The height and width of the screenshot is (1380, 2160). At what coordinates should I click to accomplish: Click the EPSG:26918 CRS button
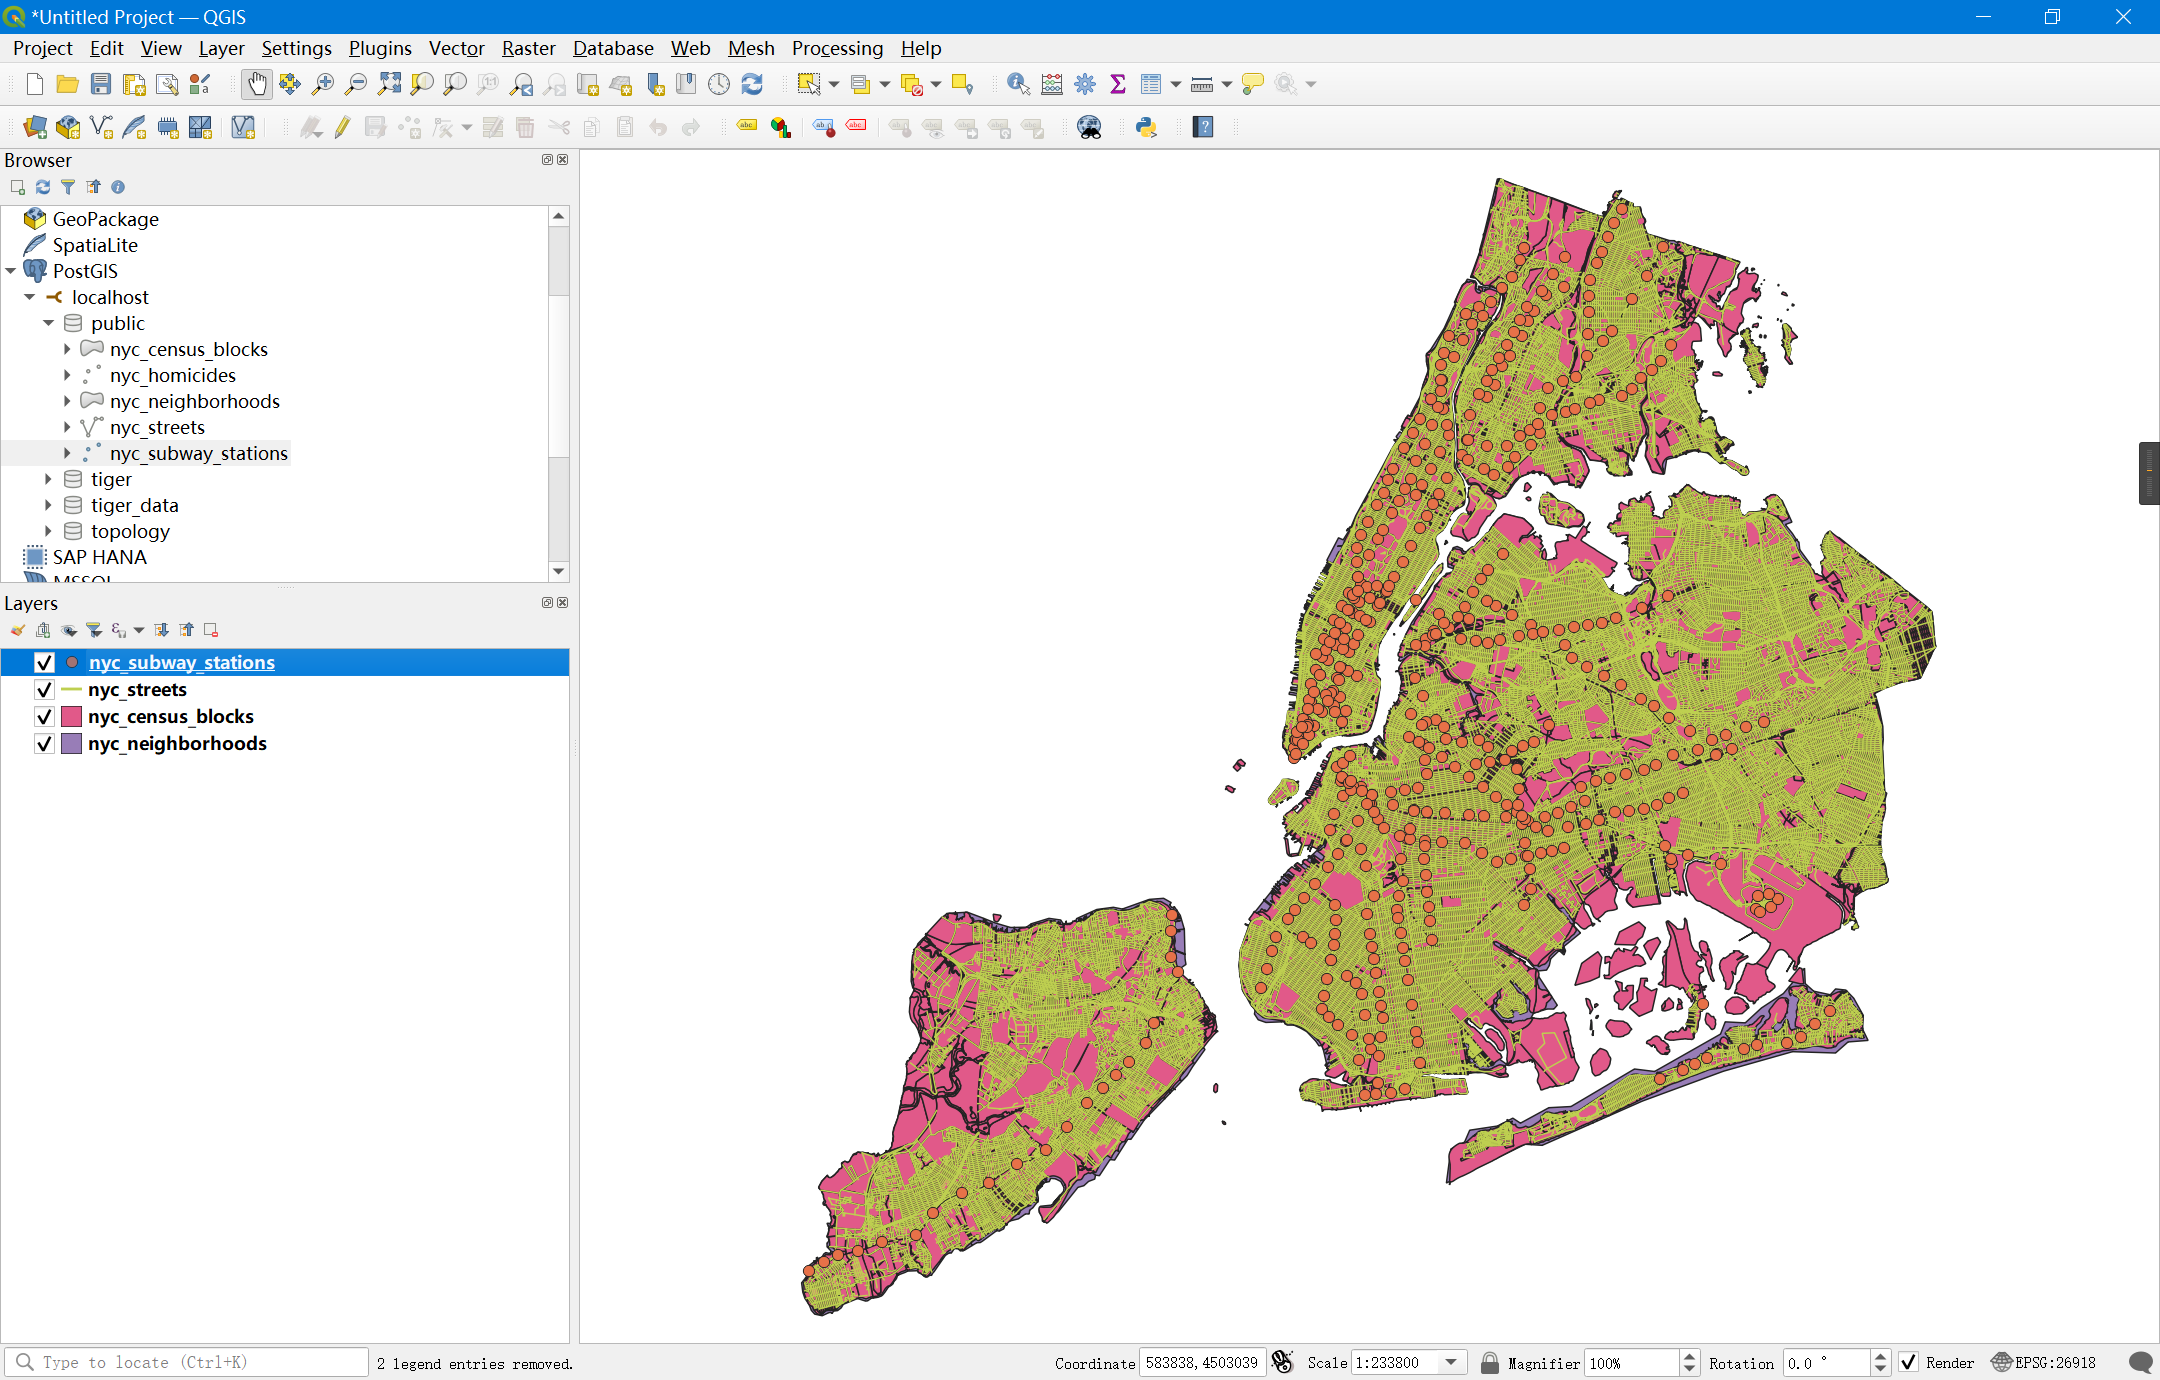[x=2044, y=1362]
